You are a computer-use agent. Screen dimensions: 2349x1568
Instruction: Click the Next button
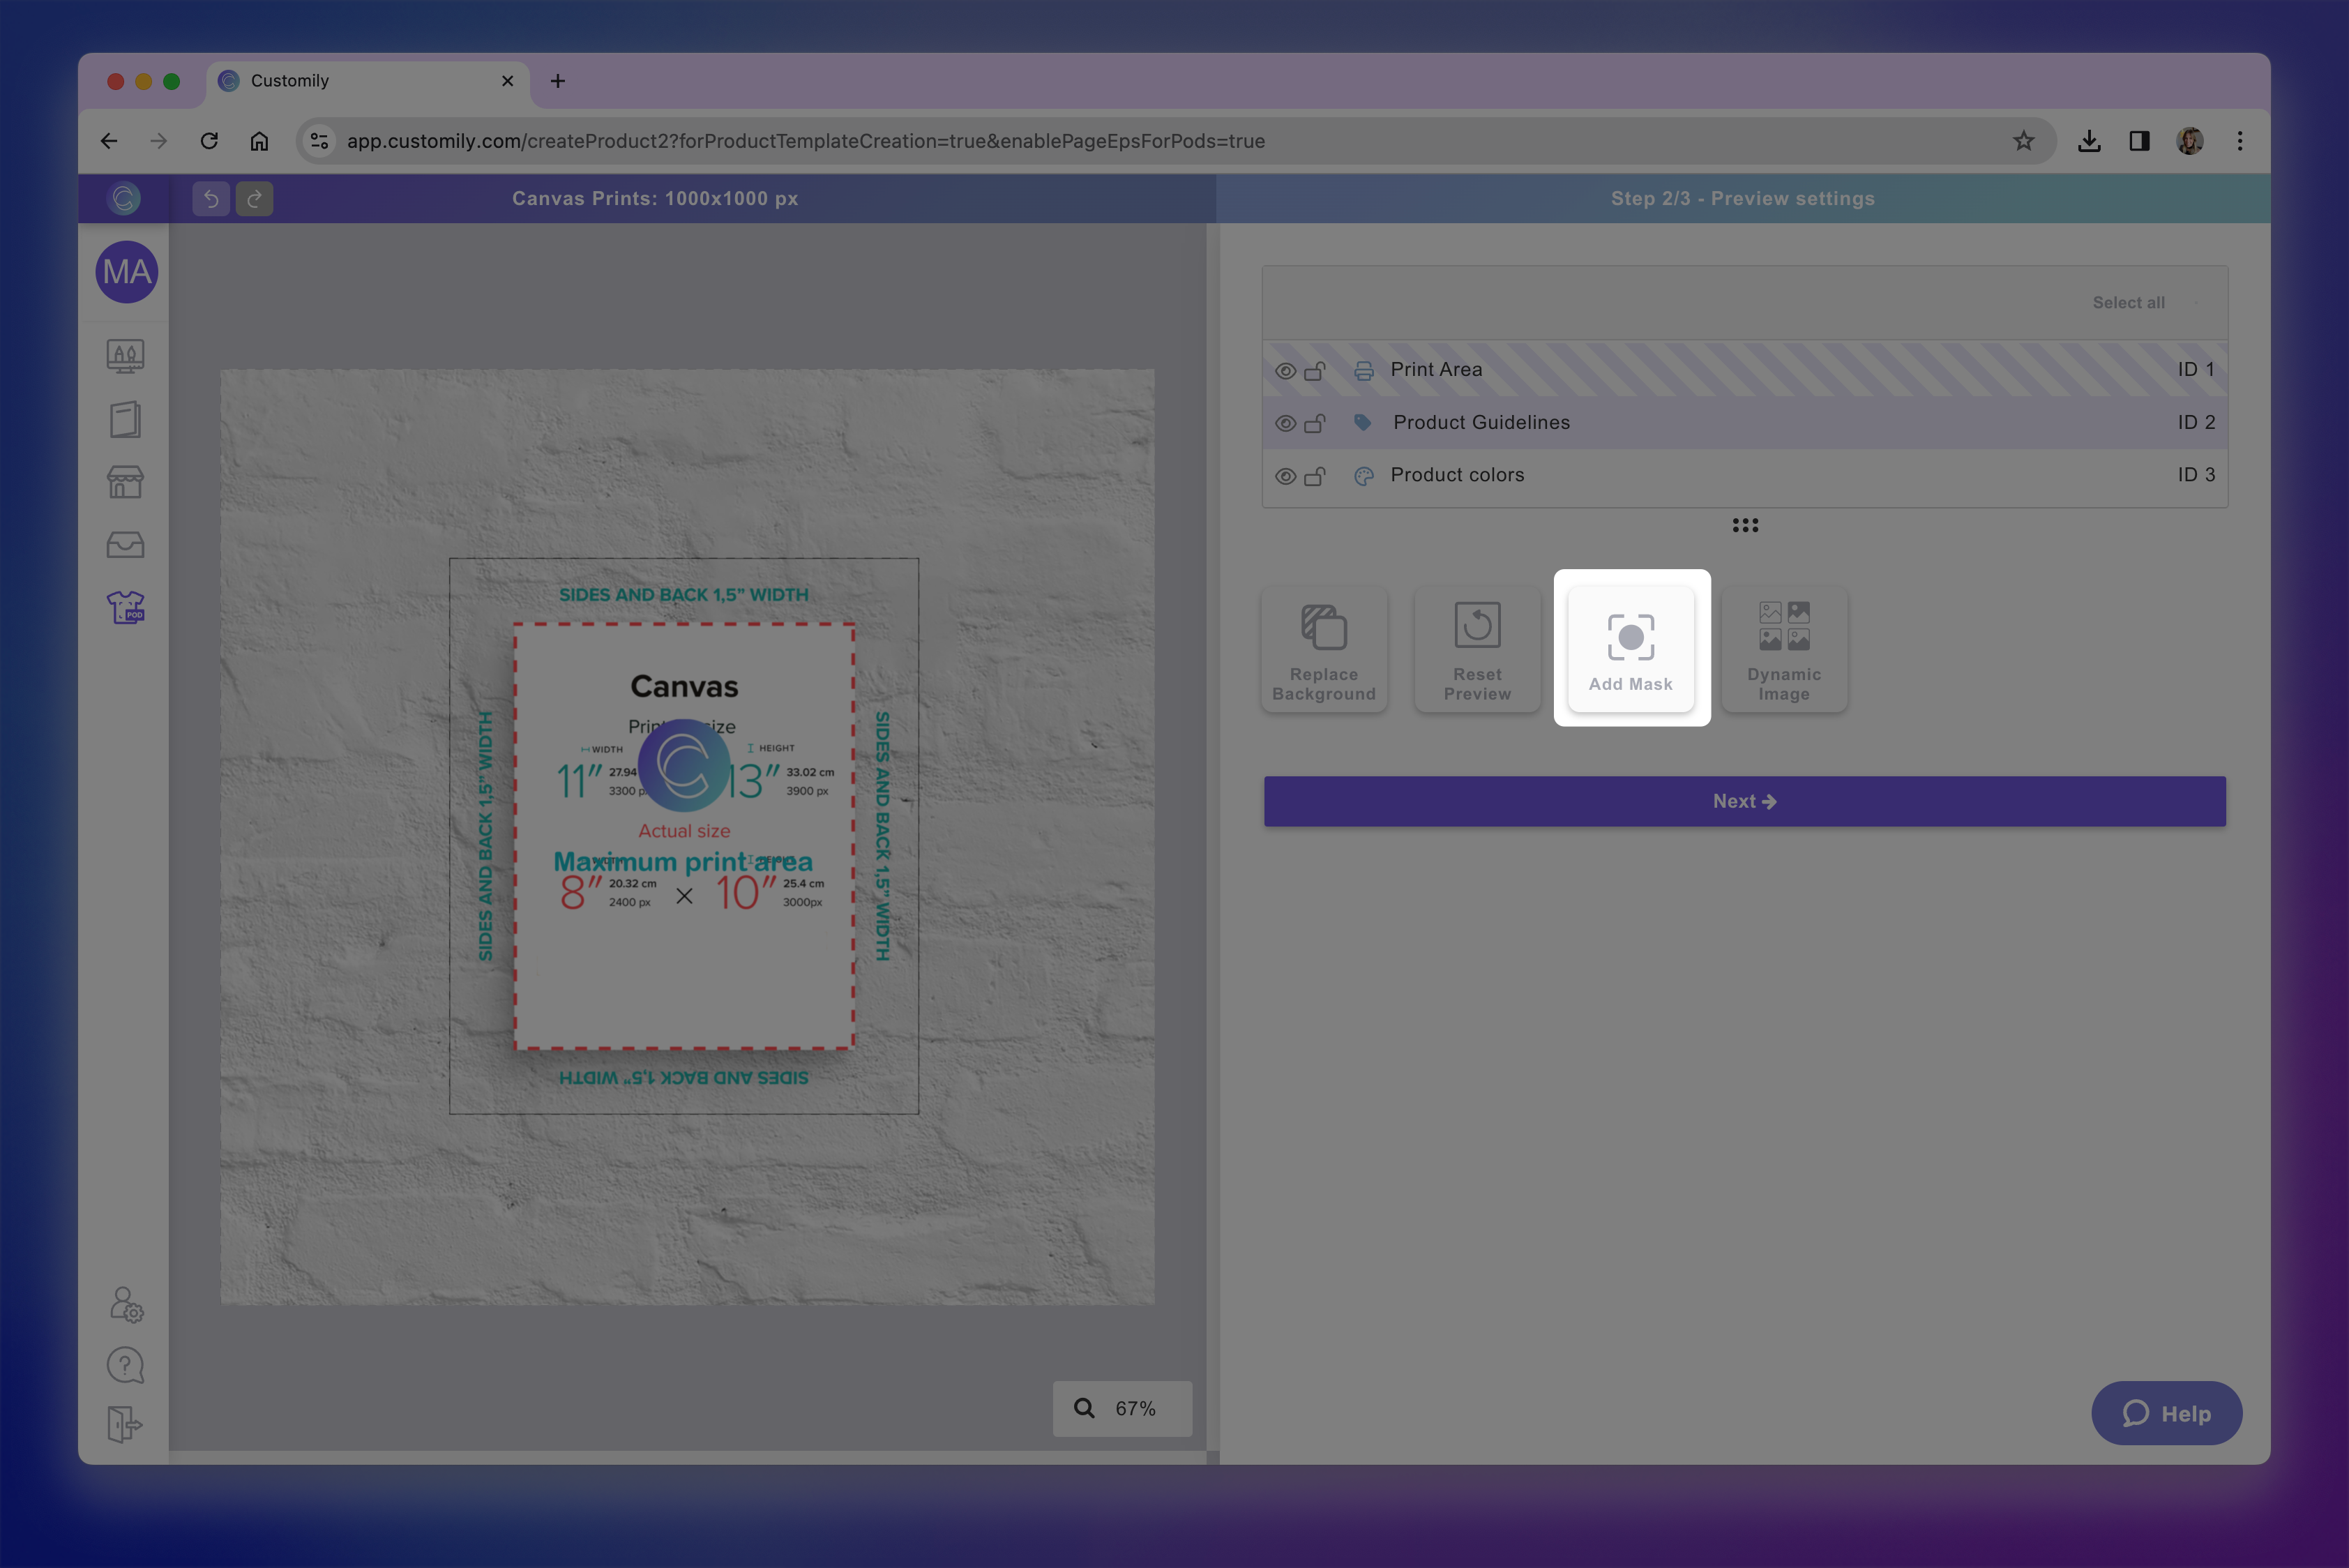(1744, 801)
